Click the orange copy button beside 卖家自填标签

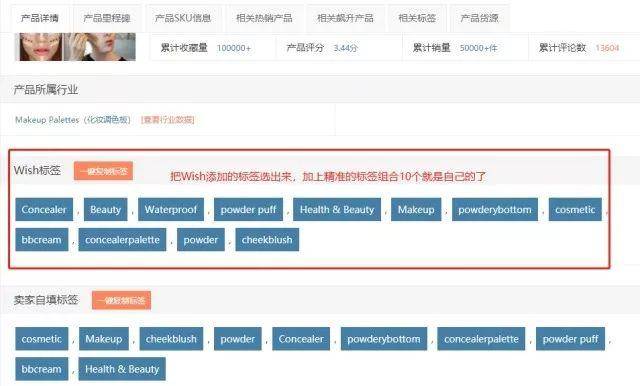tap(121, 300)
